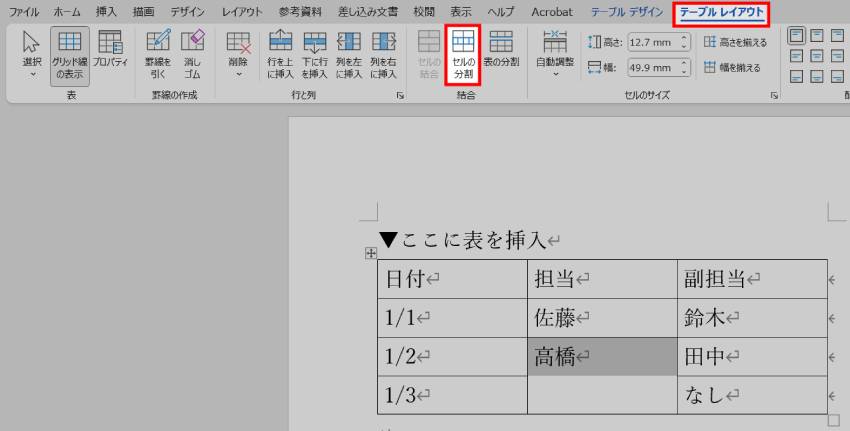Expand the 選択 (Select) dropdown
This screenshot has height=431, width=850.
(x=30, y=54)
